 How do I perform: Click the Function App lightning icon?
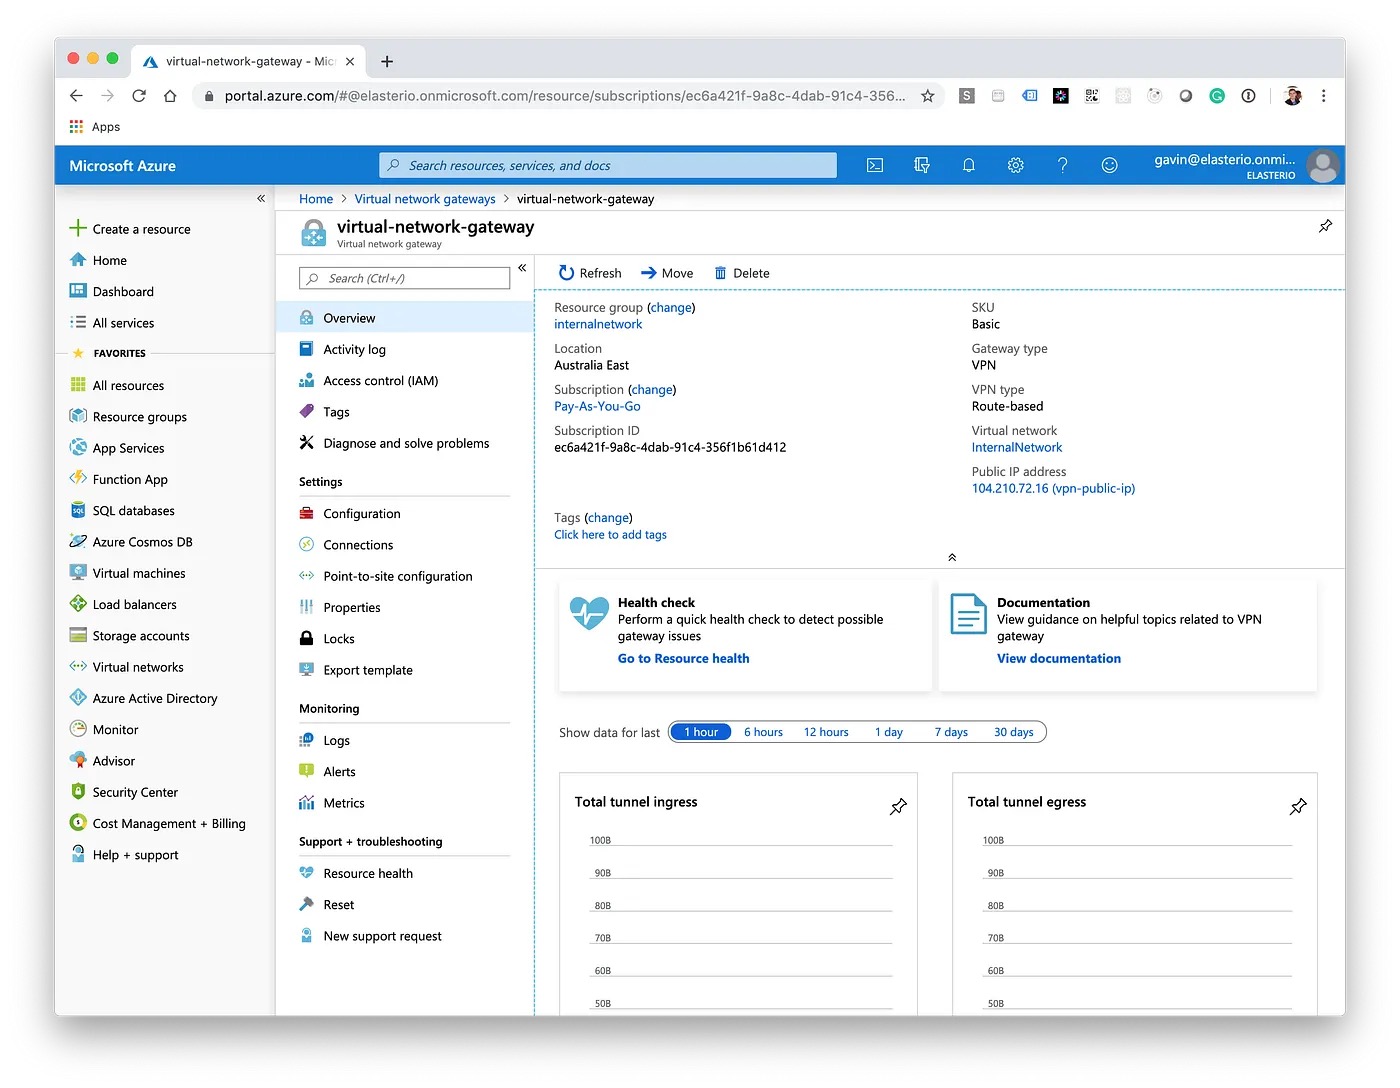click(78, 478)
